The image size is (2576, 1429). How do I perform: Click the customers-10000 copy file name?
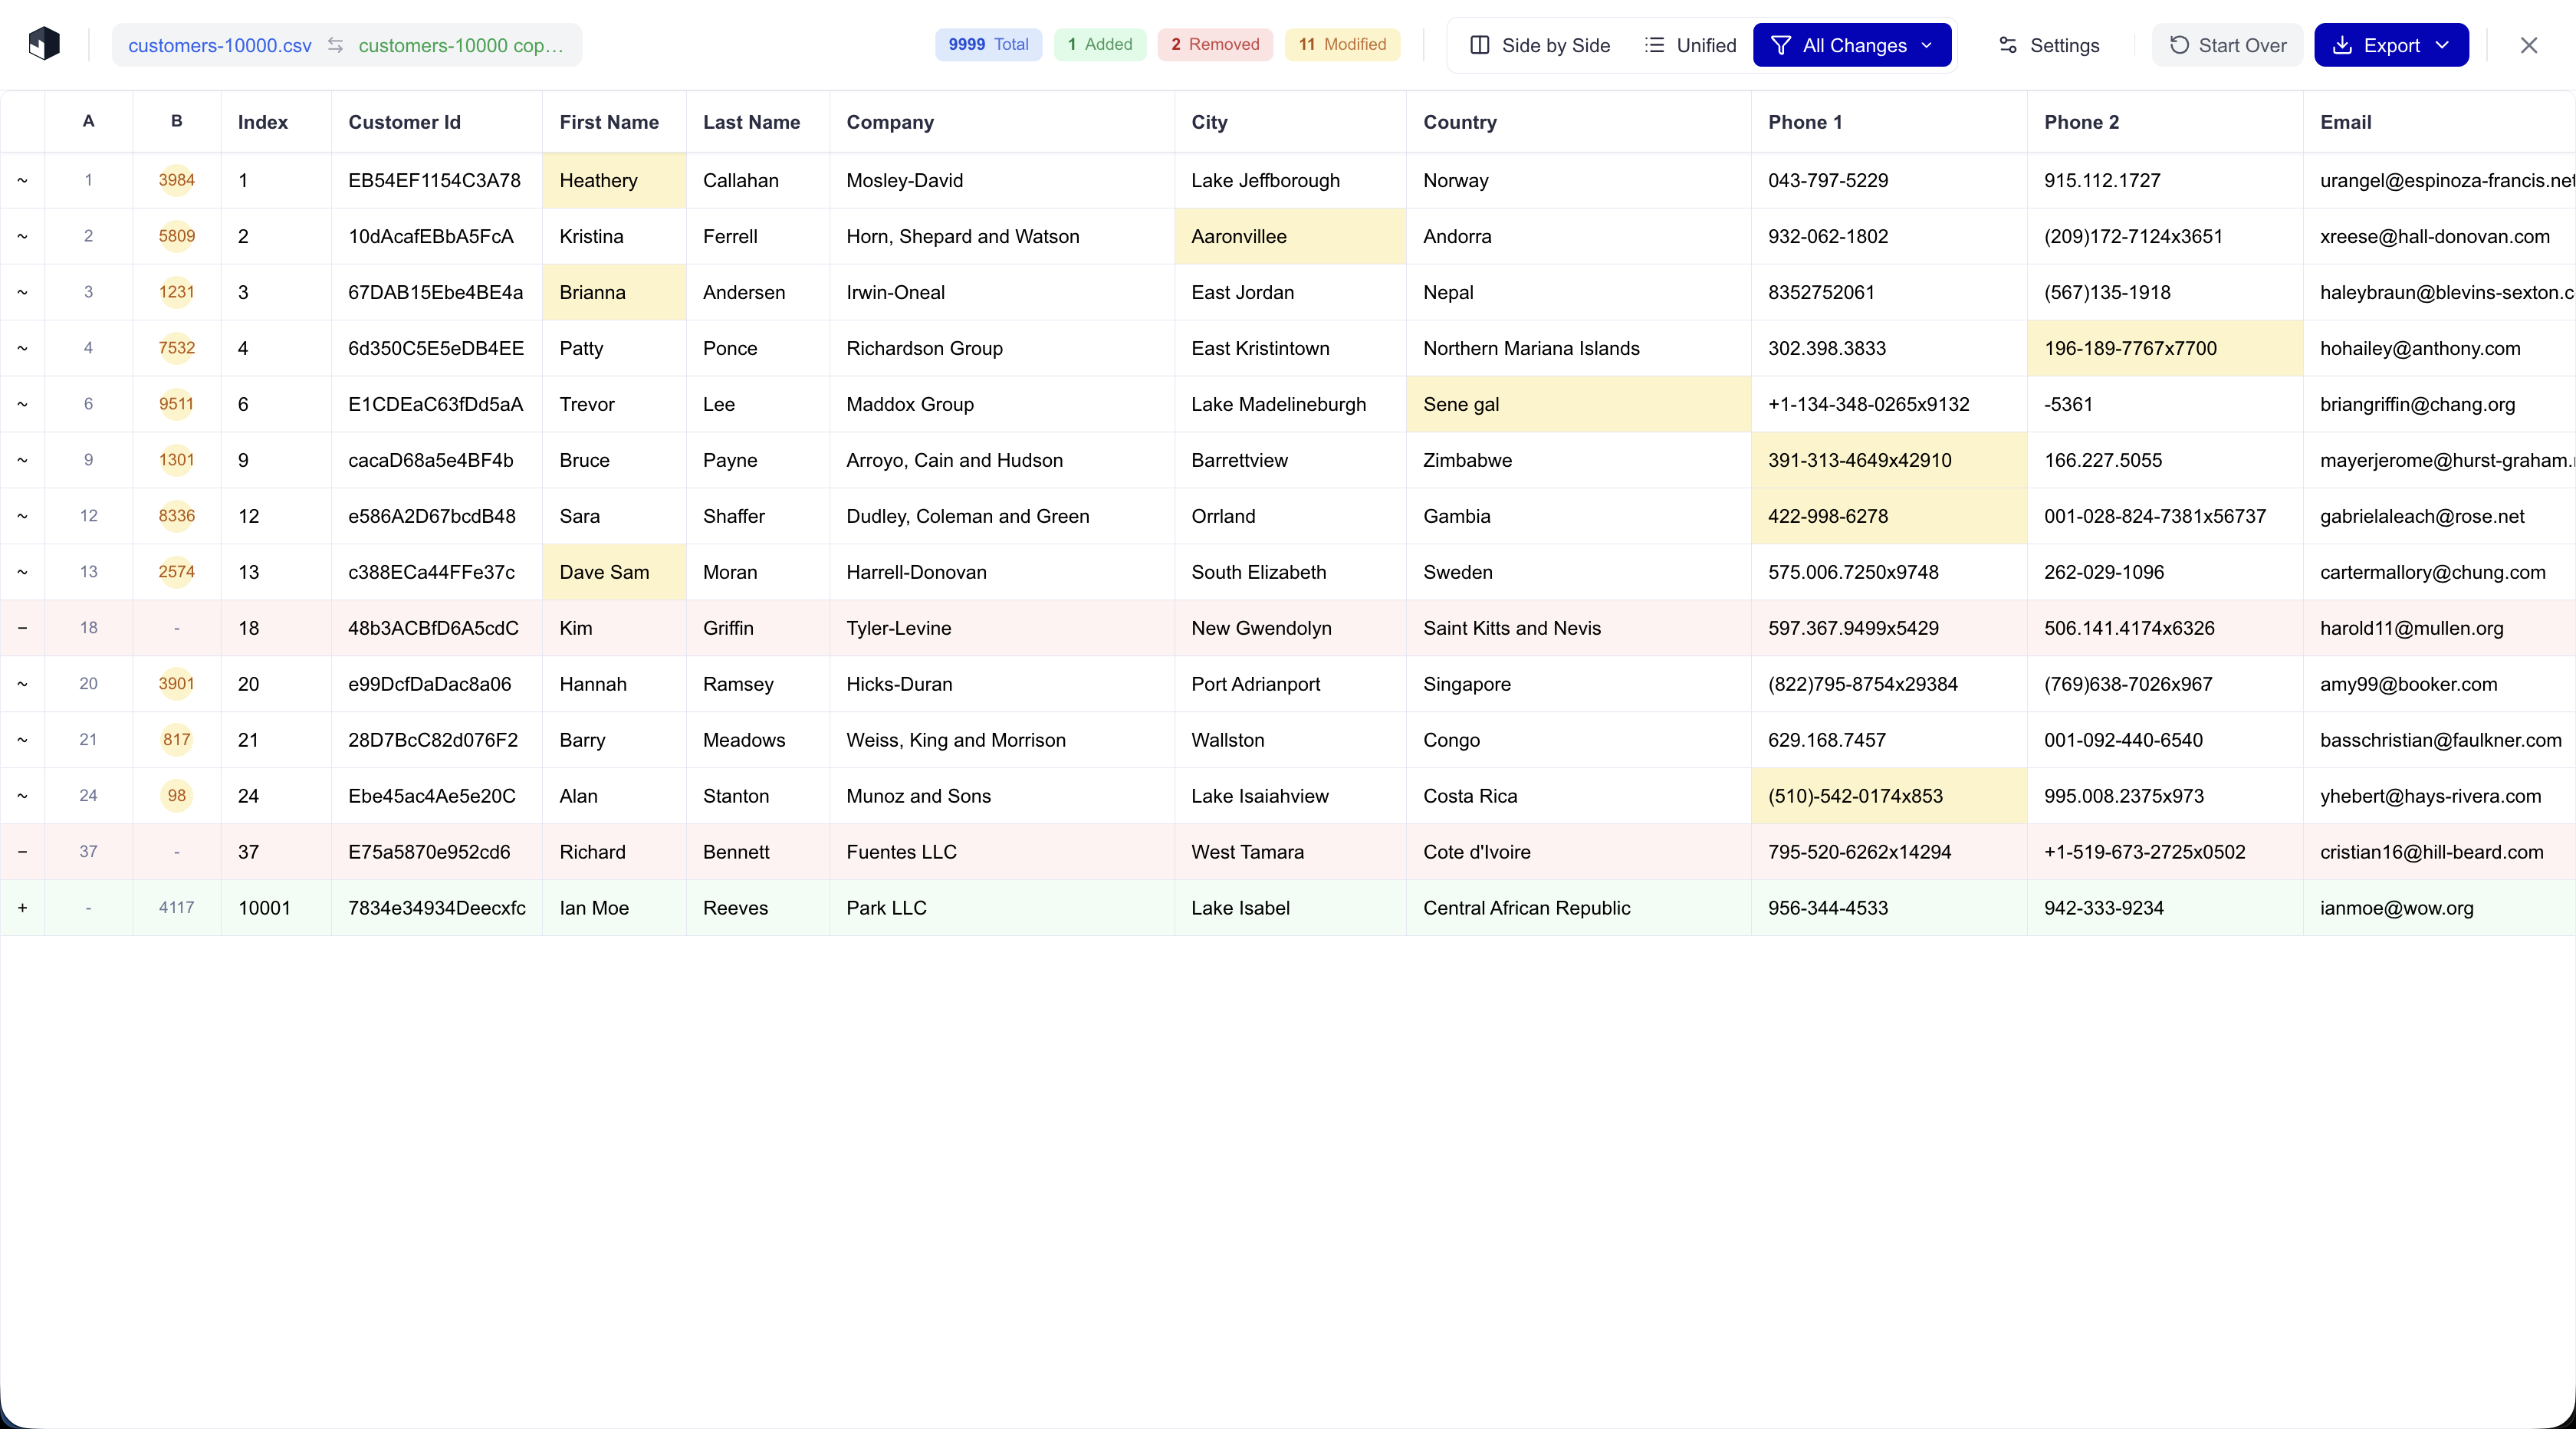(x=460, y=45)
